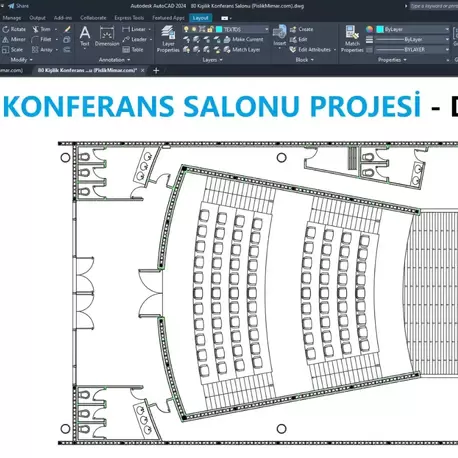Expand the Layers panel
Screen dimensions: 458x458
(x=212, y=60)
